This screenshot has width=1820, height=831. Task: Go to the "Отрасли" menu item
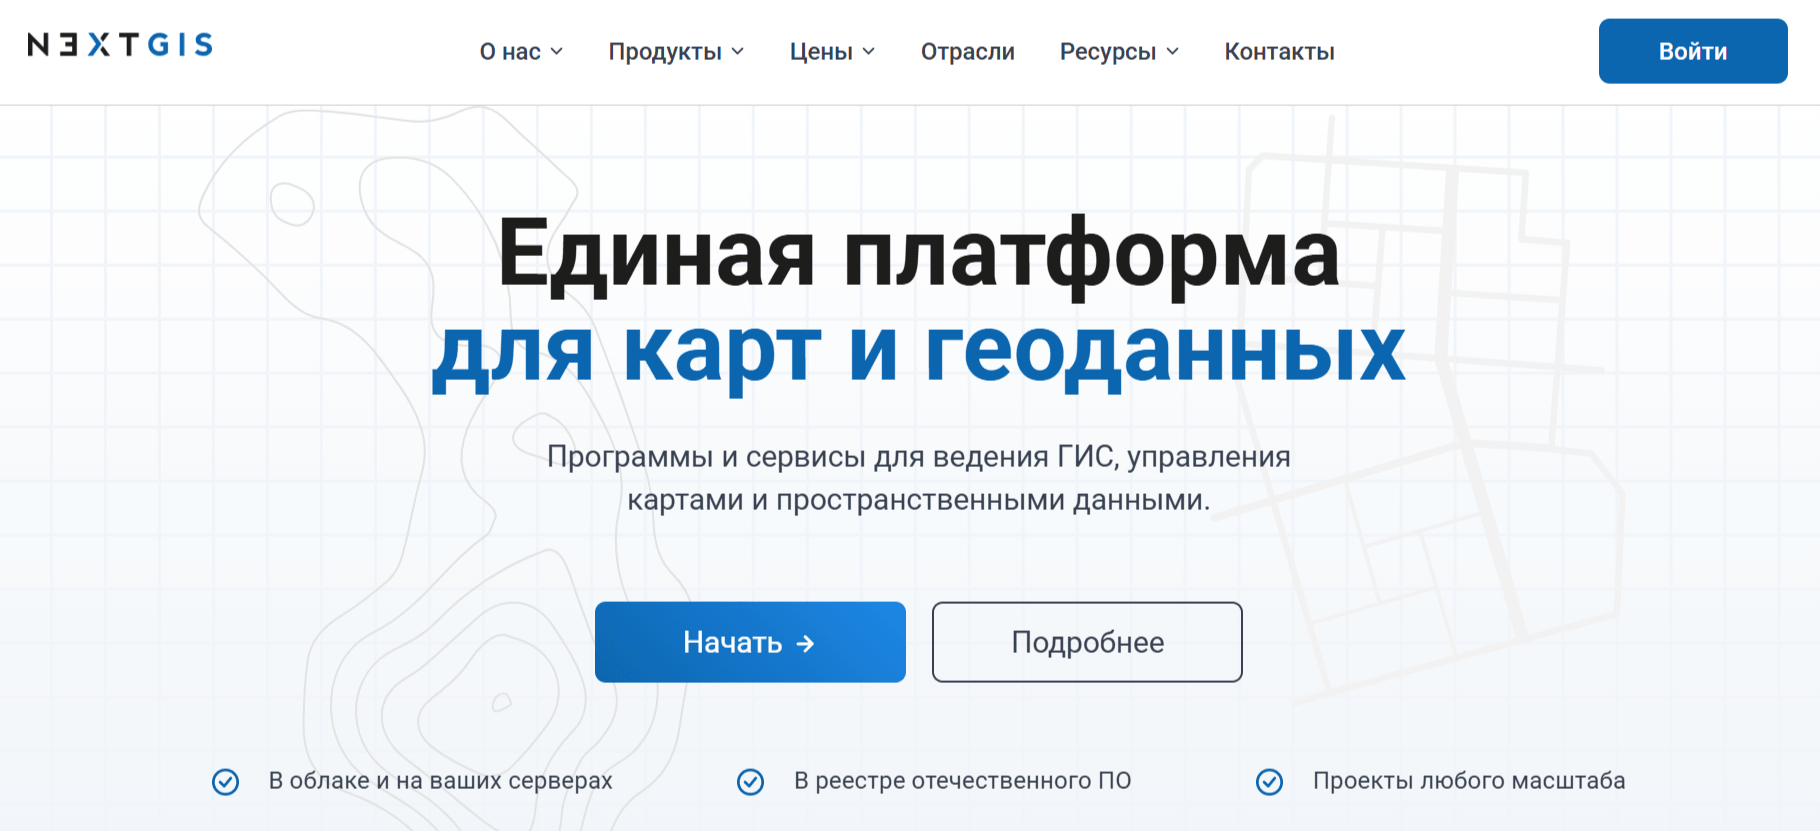(x=967, y=52)
